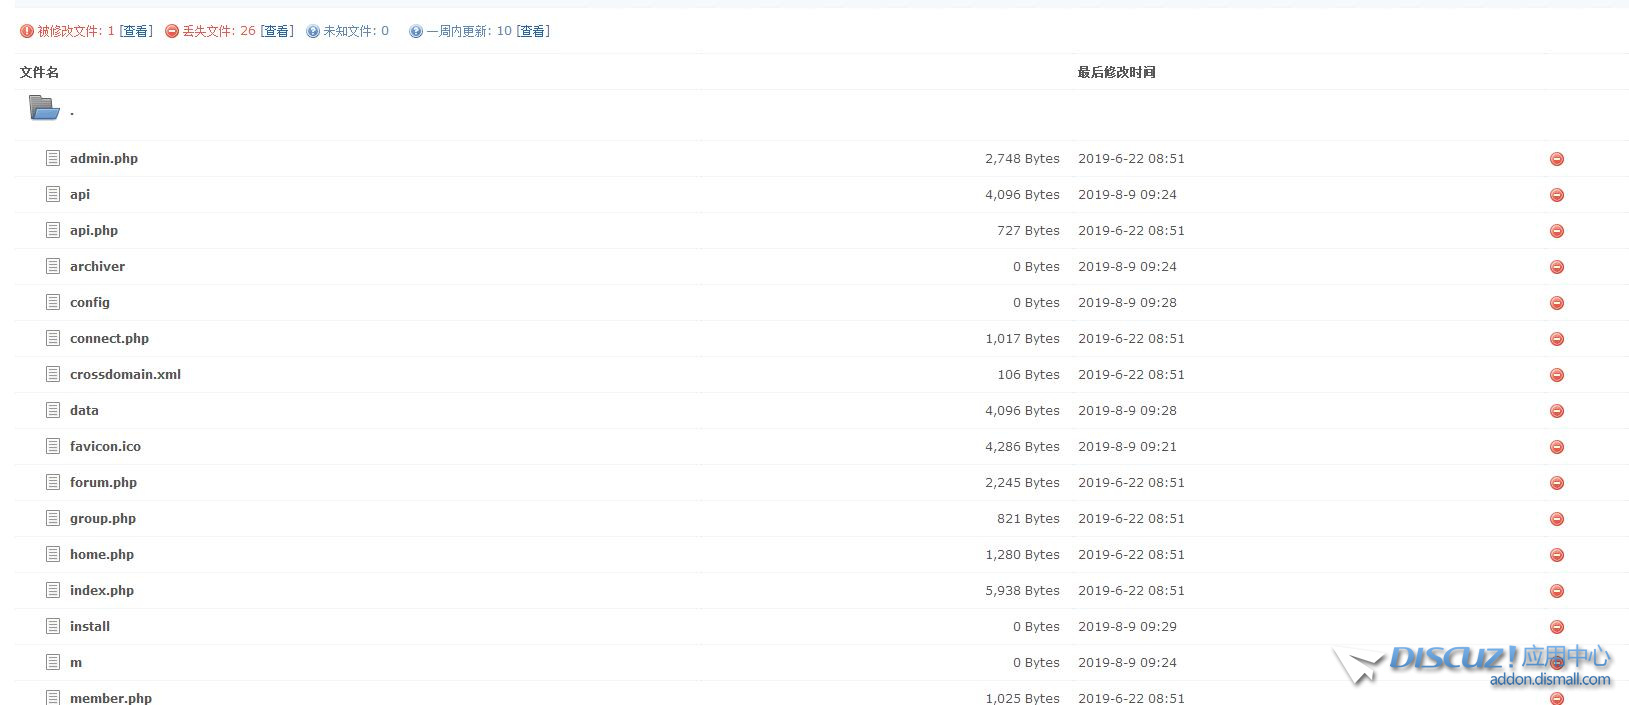Image resolution: width=1629 pixels, height=705 pixels.
Task: Click the 2019-8-9 09:21 timestamp
Action: pos(1127,446)
